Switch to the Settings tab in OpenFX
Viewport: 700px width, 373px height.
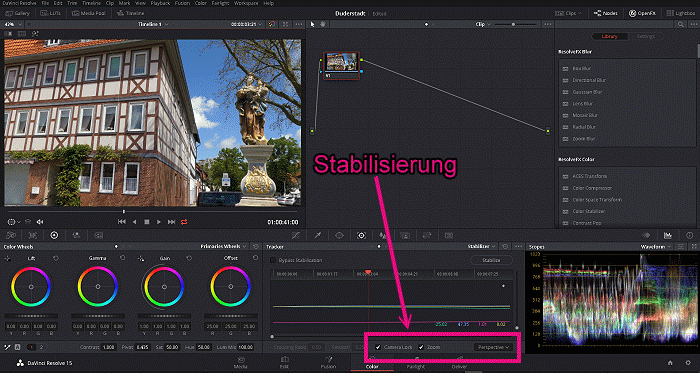(645, 36)
